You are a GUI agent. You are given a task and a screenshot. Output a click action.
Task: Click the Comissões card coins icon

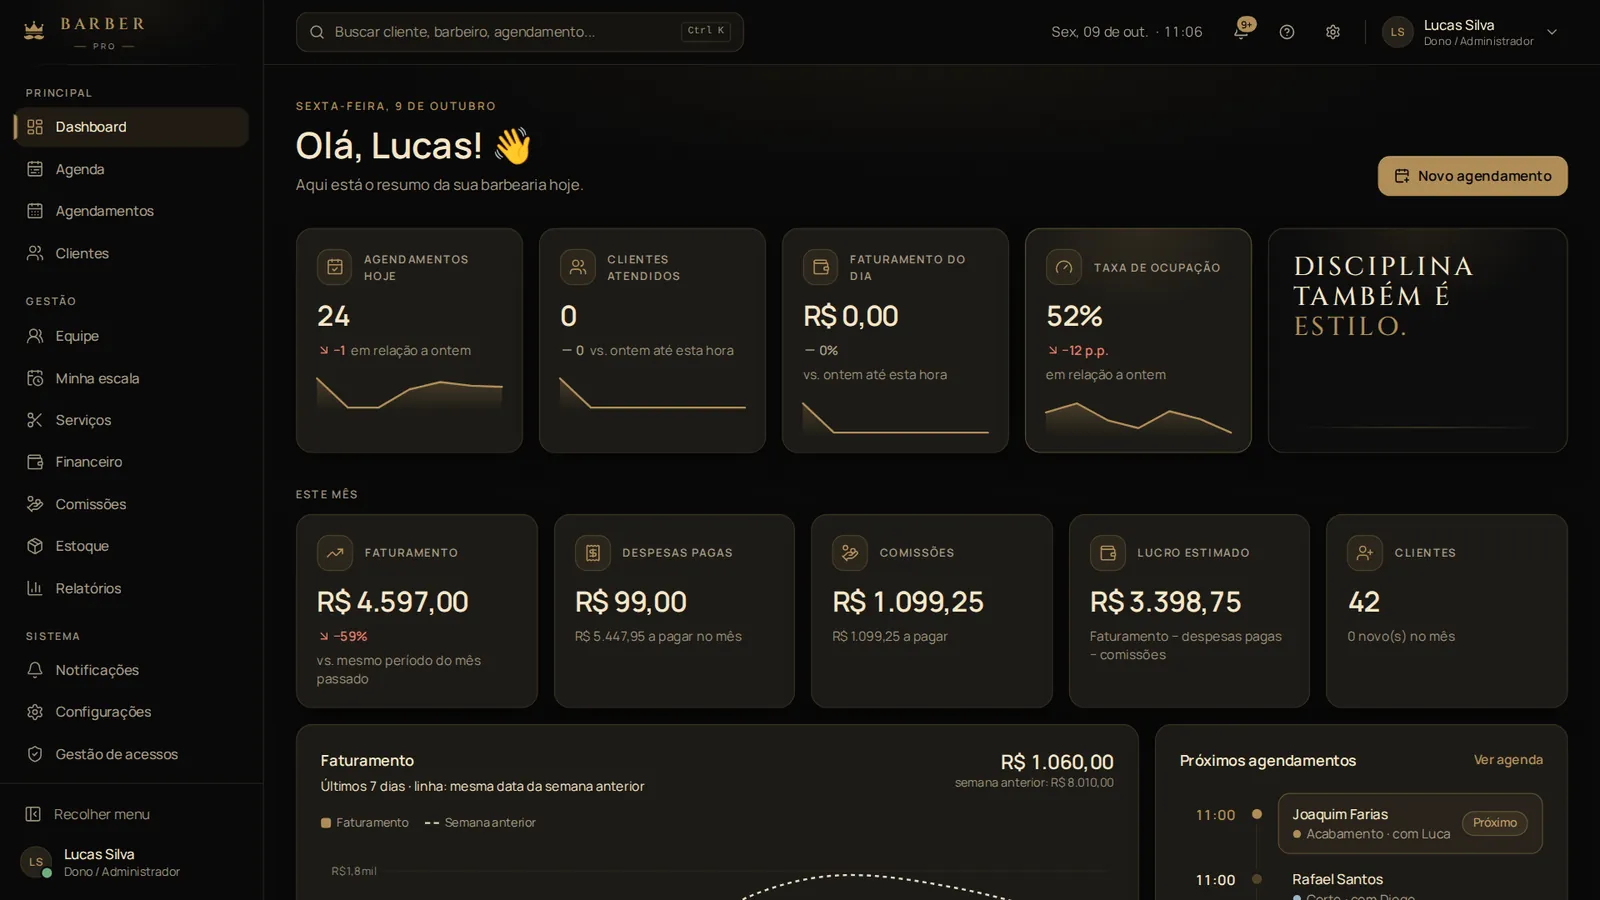(850, 553)
